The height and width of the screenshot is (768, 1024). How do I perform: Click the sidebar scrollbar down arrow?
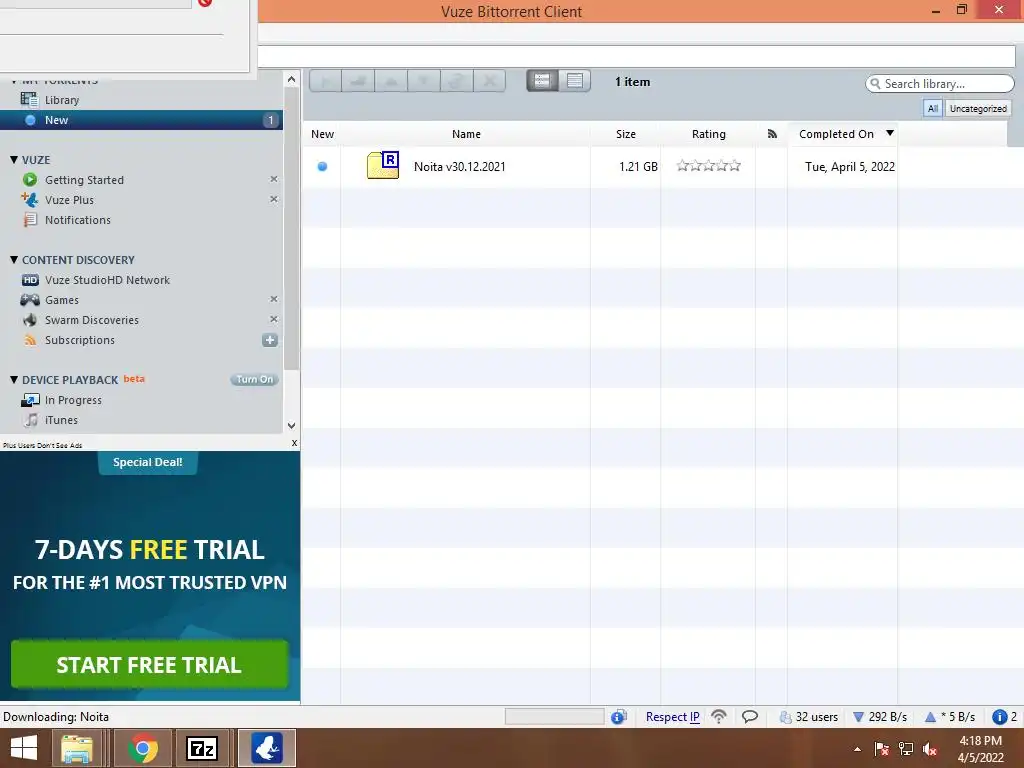[x=291, y=426]
